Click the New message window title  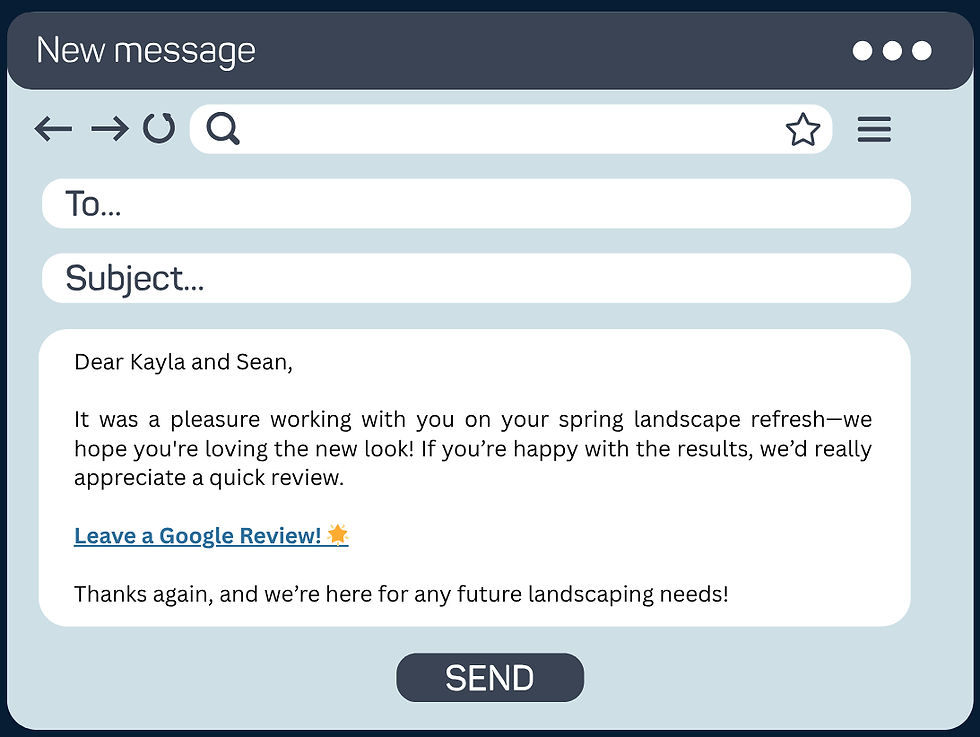coord(146,51)
